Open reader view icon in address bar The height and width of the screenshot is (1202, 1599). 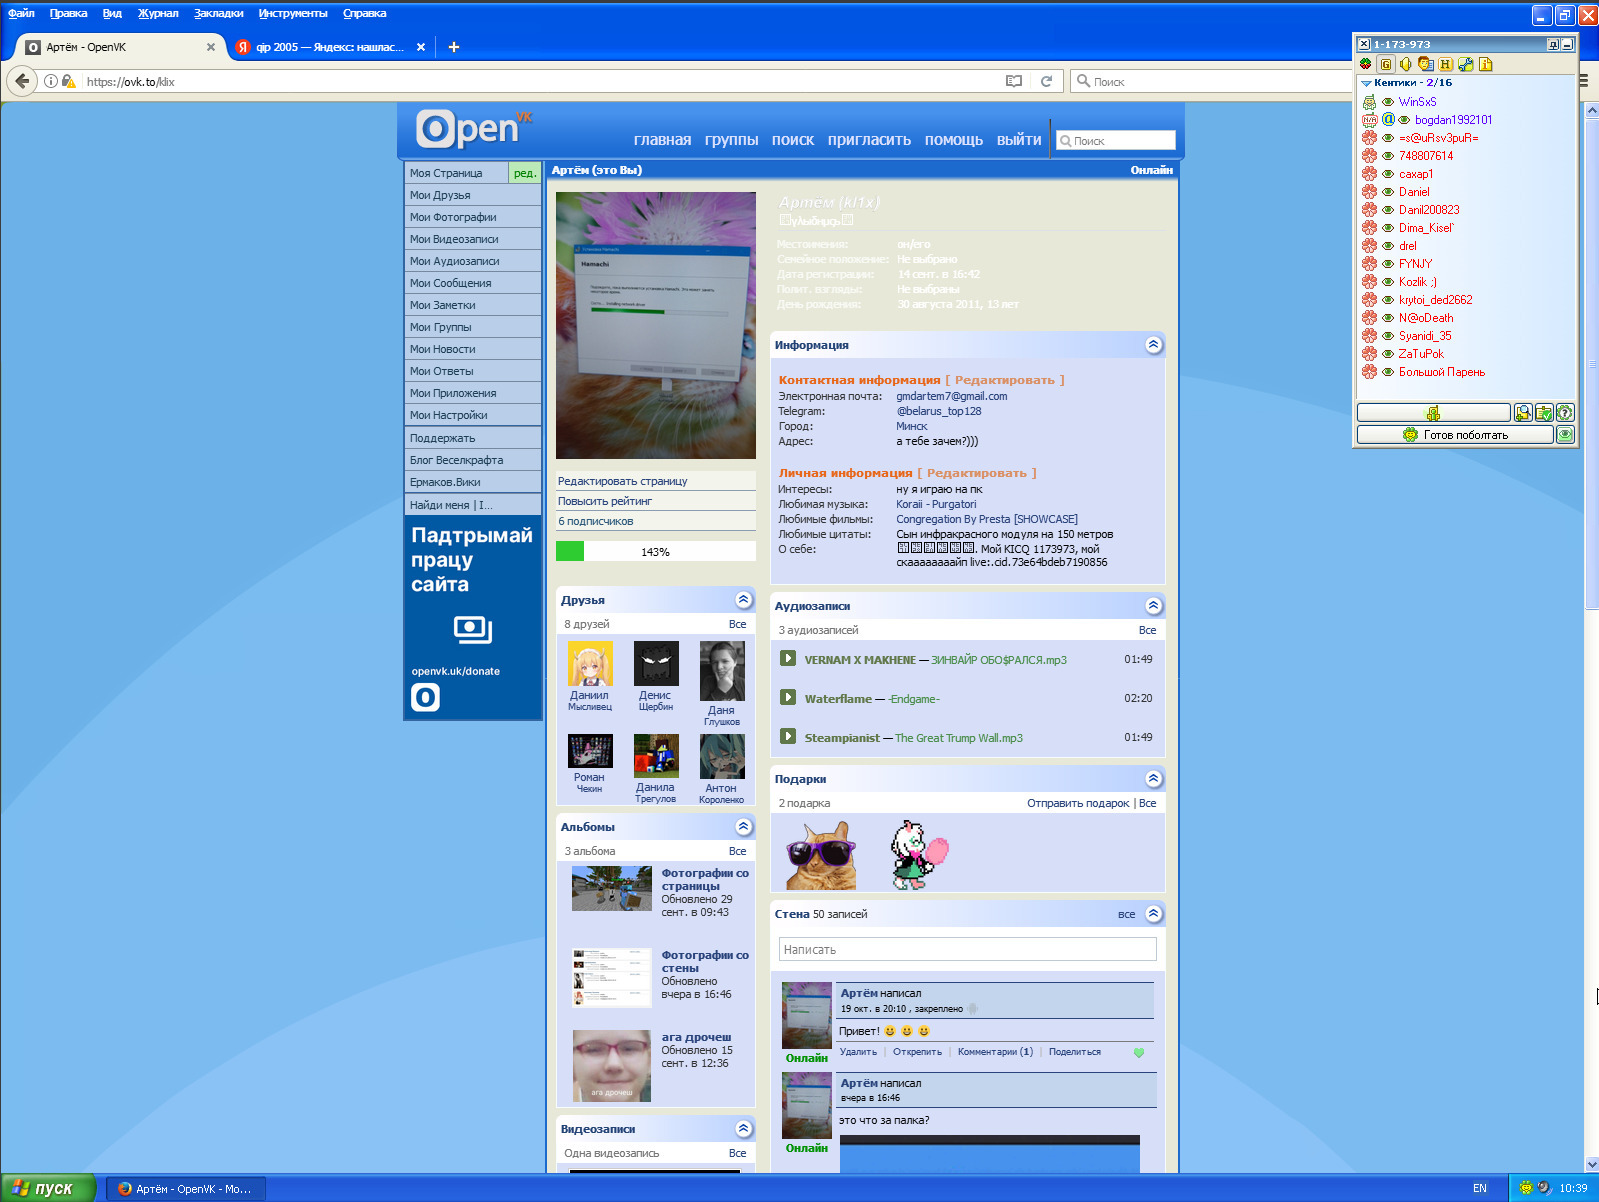pos(1014,81)
